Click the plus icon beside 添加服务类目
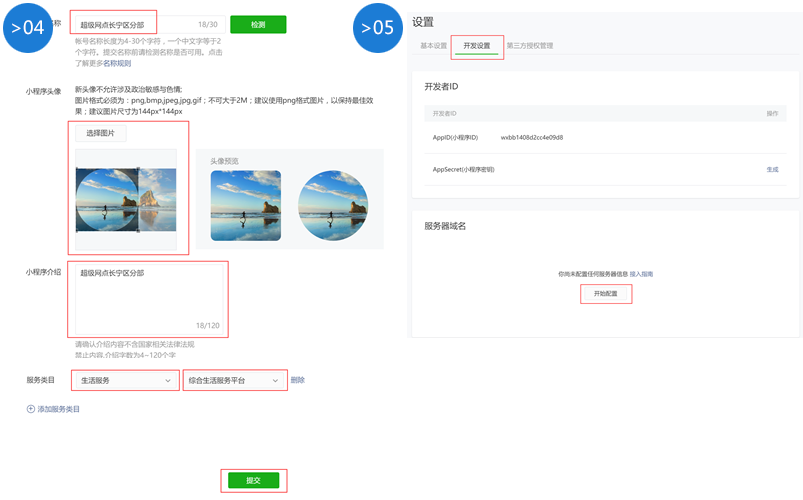Image resolution: width=803 pixels, height=500 pixels. (31, 409)
